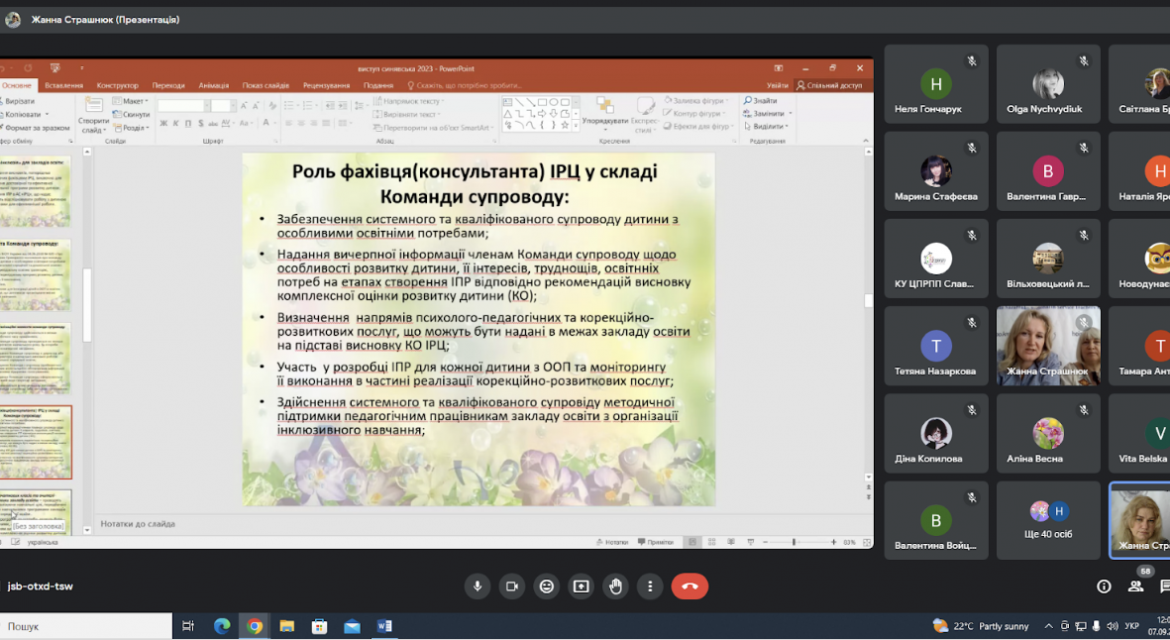Click the Microsoft Edge taskbar icon
Image resolution: width=1170 pixels, height=640 pixels.
(222, 626)
